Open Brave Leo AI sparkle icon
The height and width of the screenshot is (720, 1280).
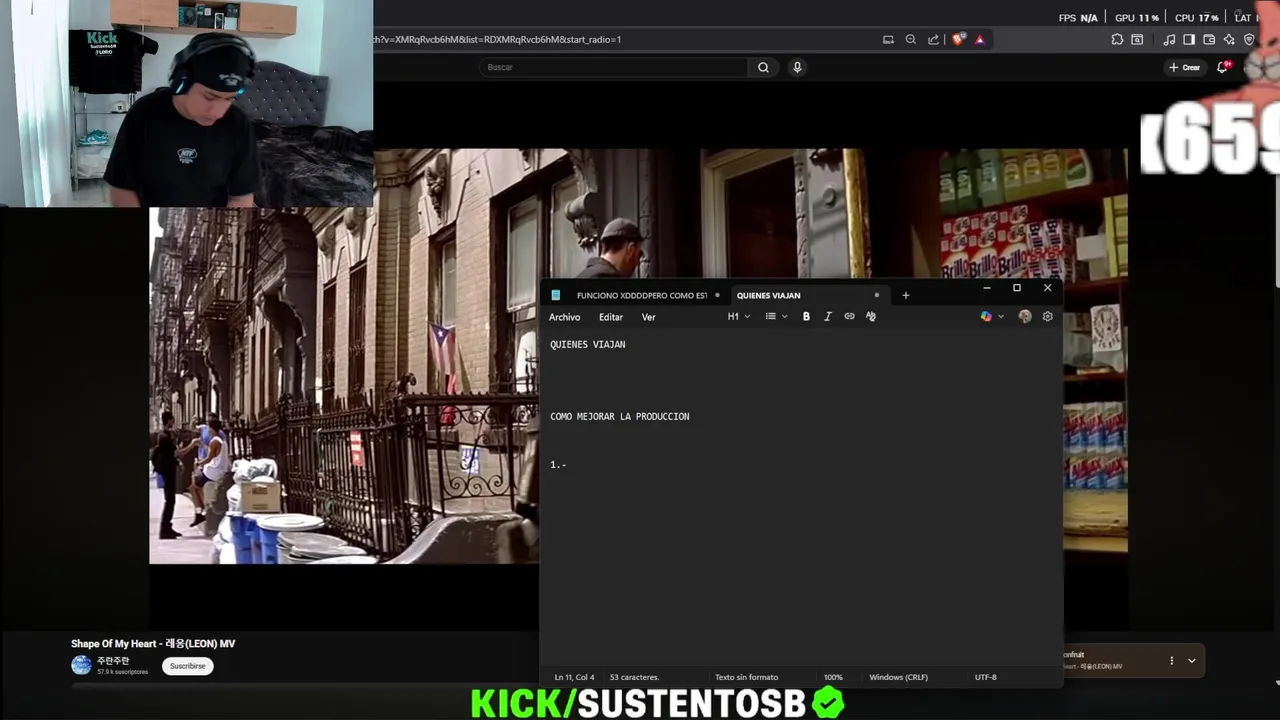pos(1229,40)
